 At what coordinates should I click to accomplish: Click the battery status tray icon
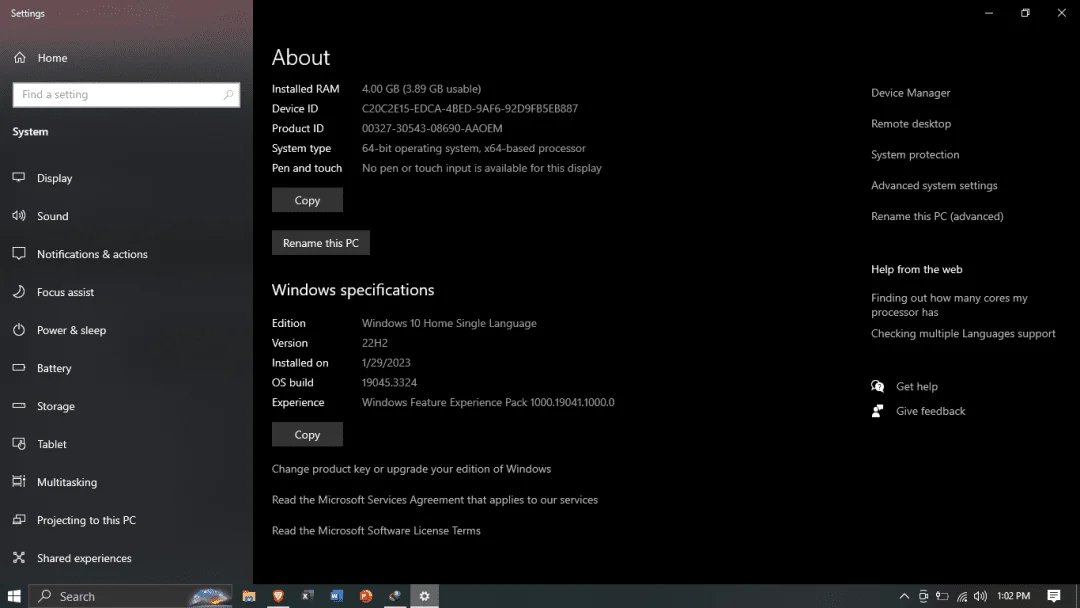coord(942,596)
